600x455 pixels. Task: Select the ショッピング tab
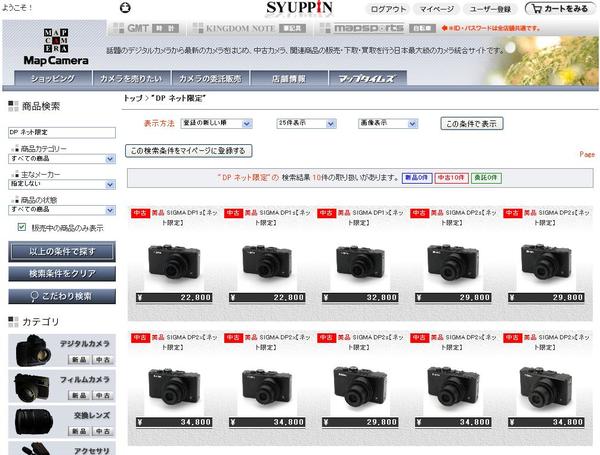[53, 78]
